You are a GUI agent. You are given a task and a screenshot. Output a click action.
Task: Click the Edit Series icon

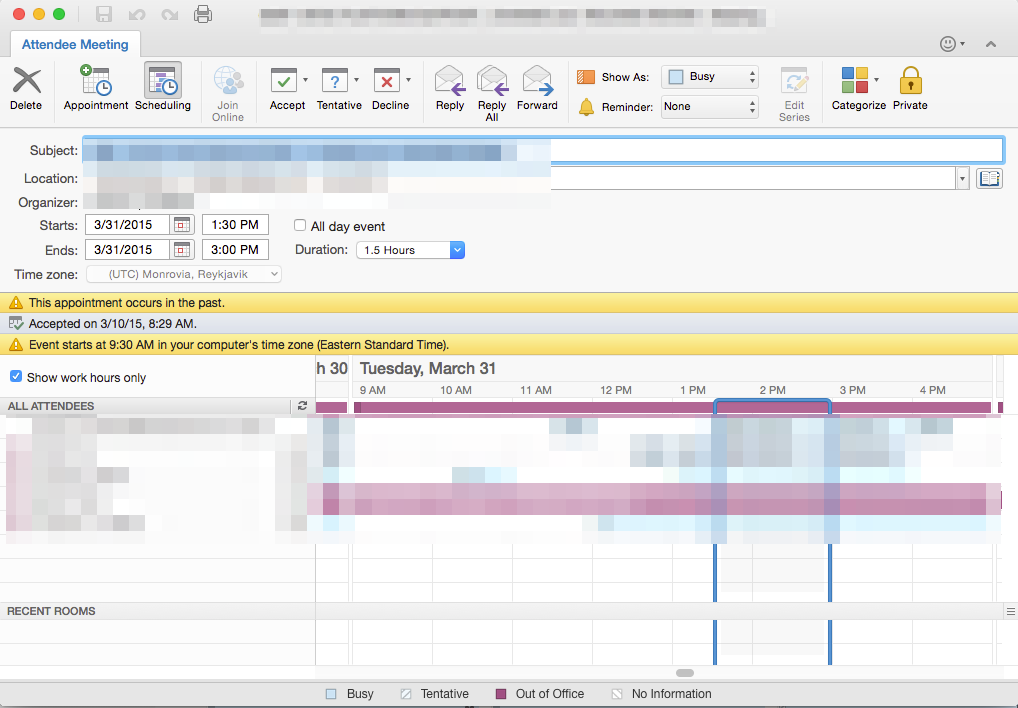click(x=794, y=81)
